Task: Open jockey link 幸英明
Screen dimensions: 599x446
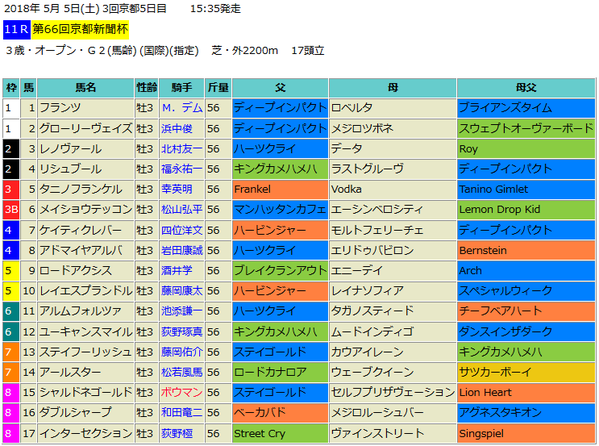Action: click(x=176, y=189)
